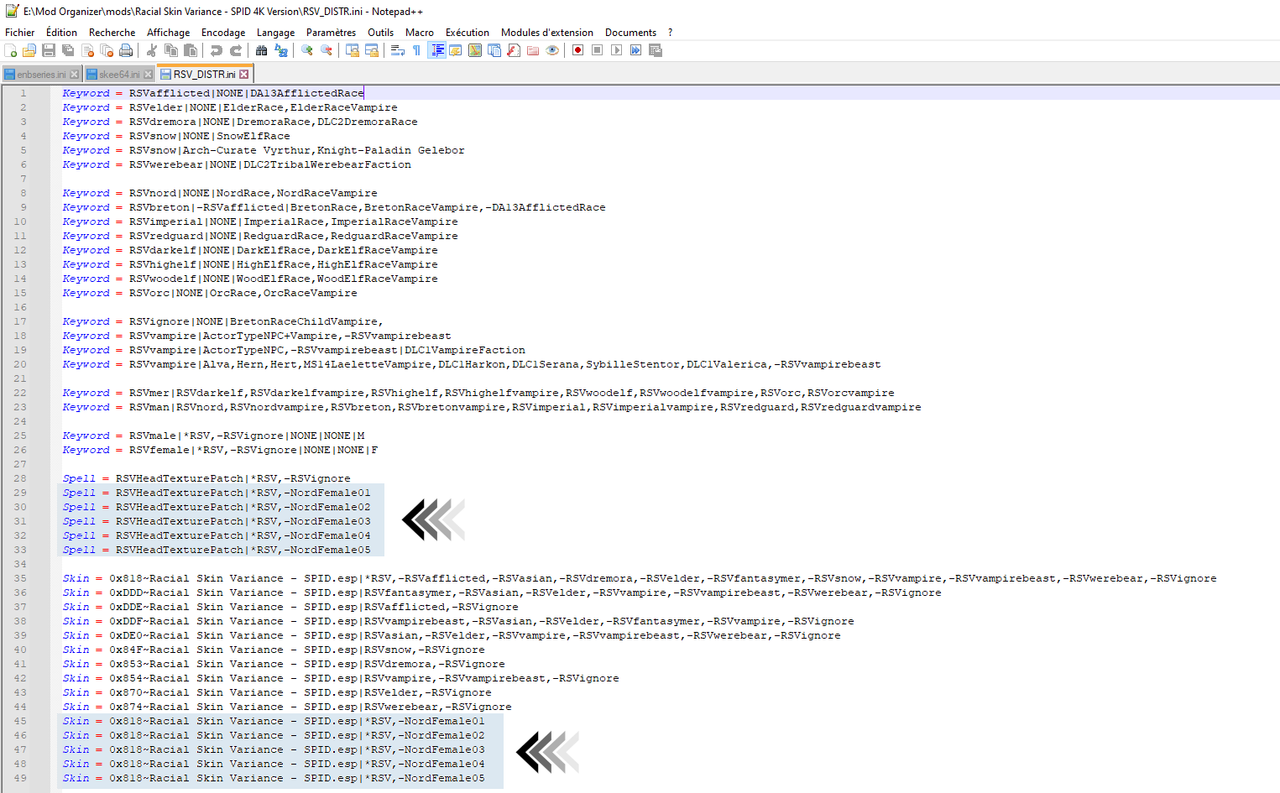
Task: Open the Encodage menu
Action: click(223, 32)
